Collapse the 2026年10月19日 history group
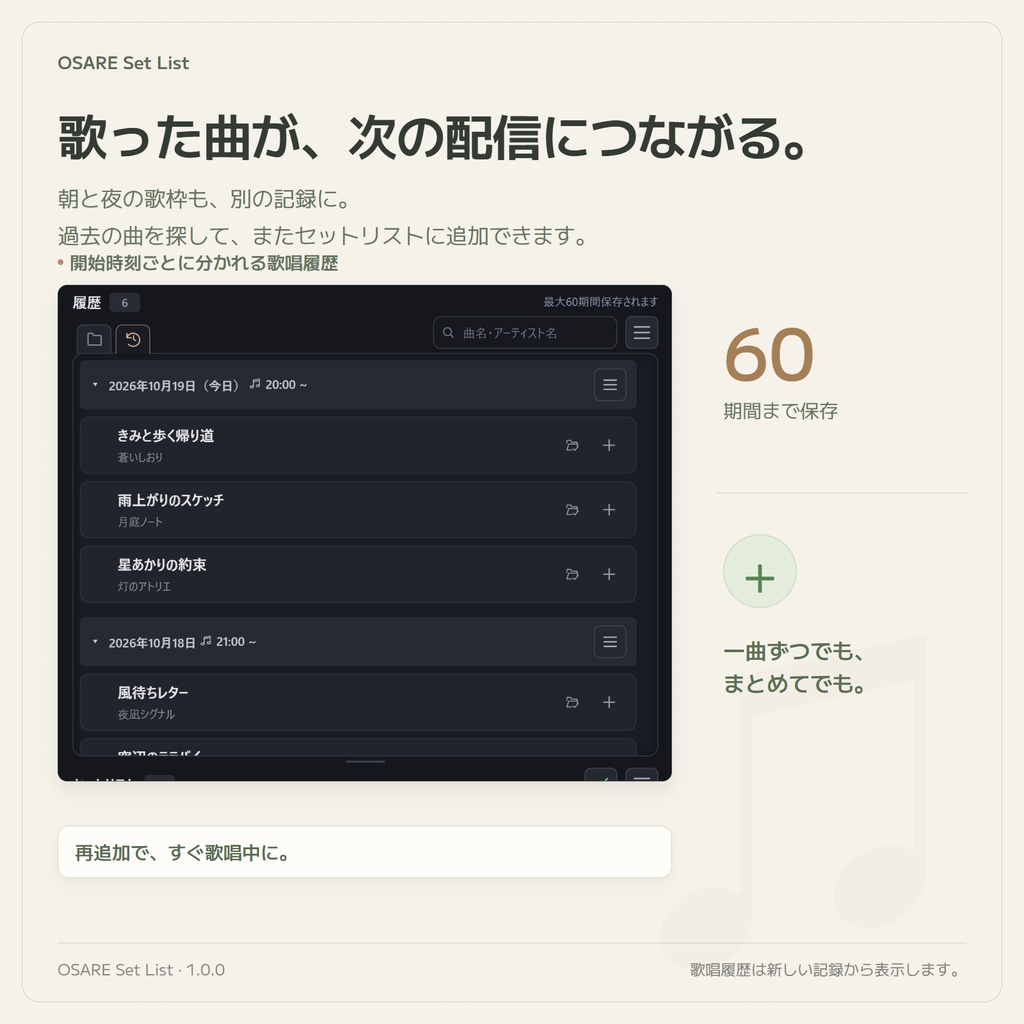This screenshot has height=1024, width=1024. pos(95,385)
